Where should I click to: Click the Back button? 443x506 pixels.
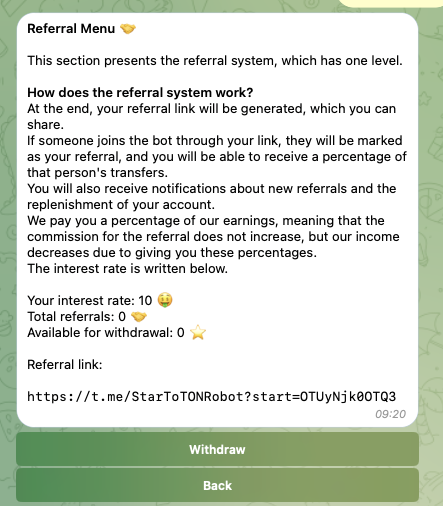click(x=217, y=485)
